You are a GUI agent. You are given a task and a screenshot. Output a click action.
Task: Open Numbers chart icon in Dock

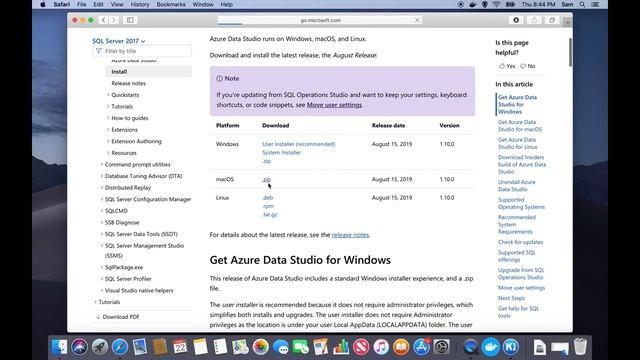[x=341, y=347]
